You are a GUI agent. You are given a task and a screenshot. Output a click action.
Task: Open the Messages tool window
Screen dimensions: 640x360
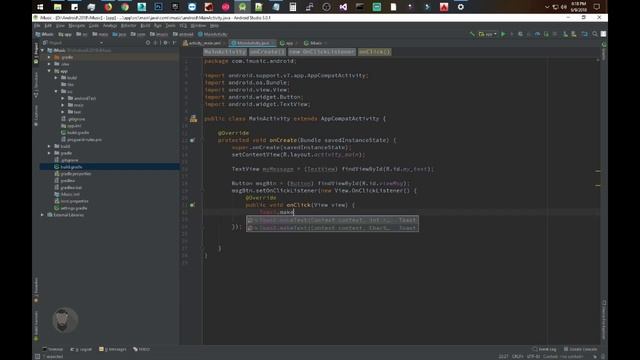click(113, 349)
